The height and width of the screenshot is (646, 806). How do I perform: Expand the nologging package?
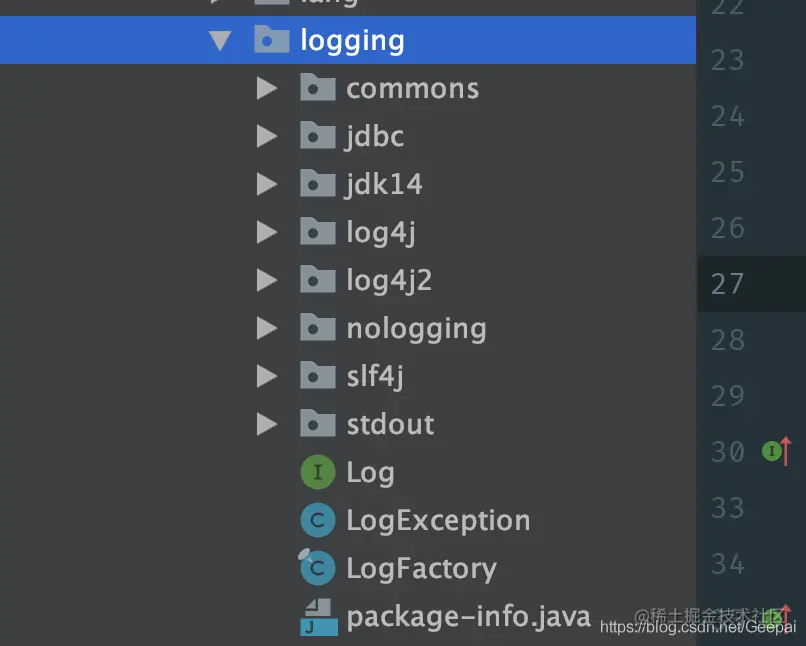click(266, 327)
